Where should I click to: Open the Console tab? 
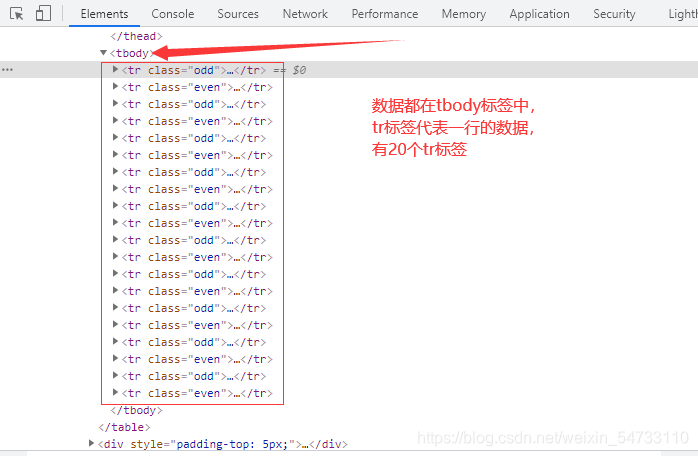tap(172, 14)
